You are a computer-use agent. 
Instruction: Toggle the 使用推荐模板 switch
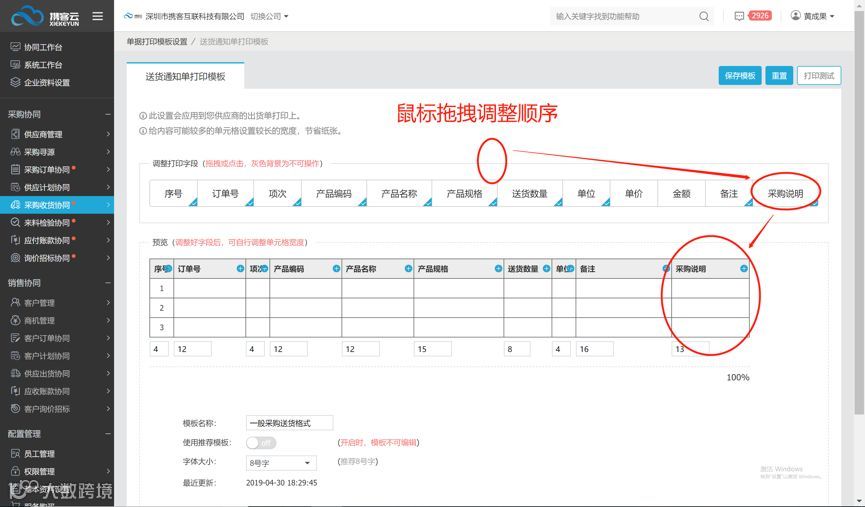(x=261, y=442)
